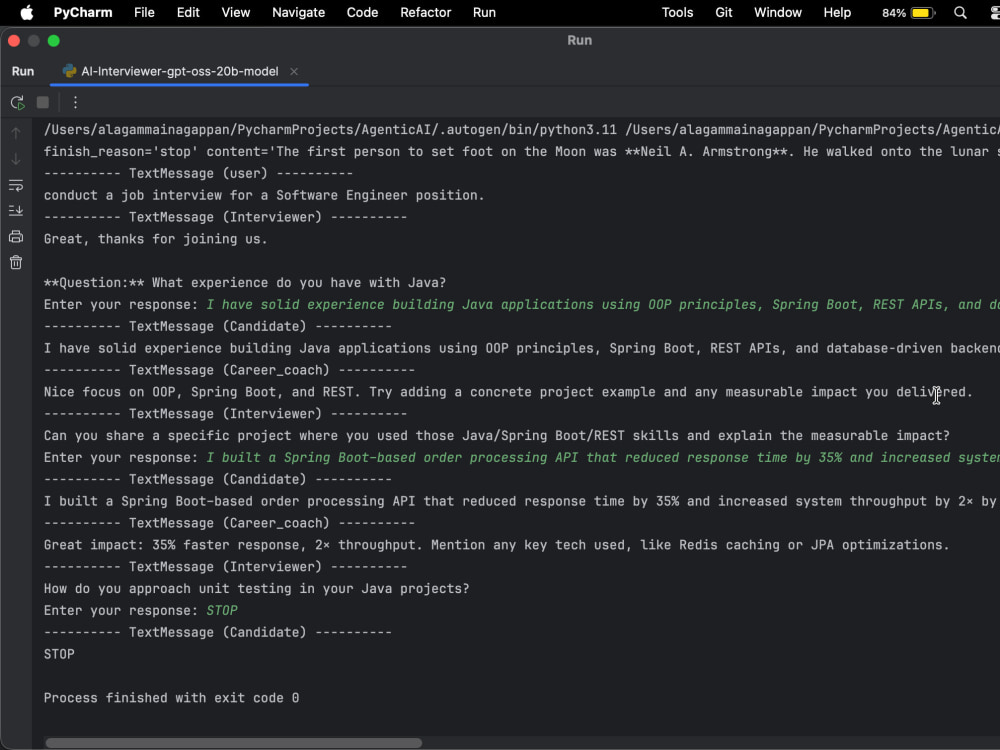Viewport: 1000px width, 750px height.
Task: Toggle Scroll to the End icon
Action: (16, 210)
